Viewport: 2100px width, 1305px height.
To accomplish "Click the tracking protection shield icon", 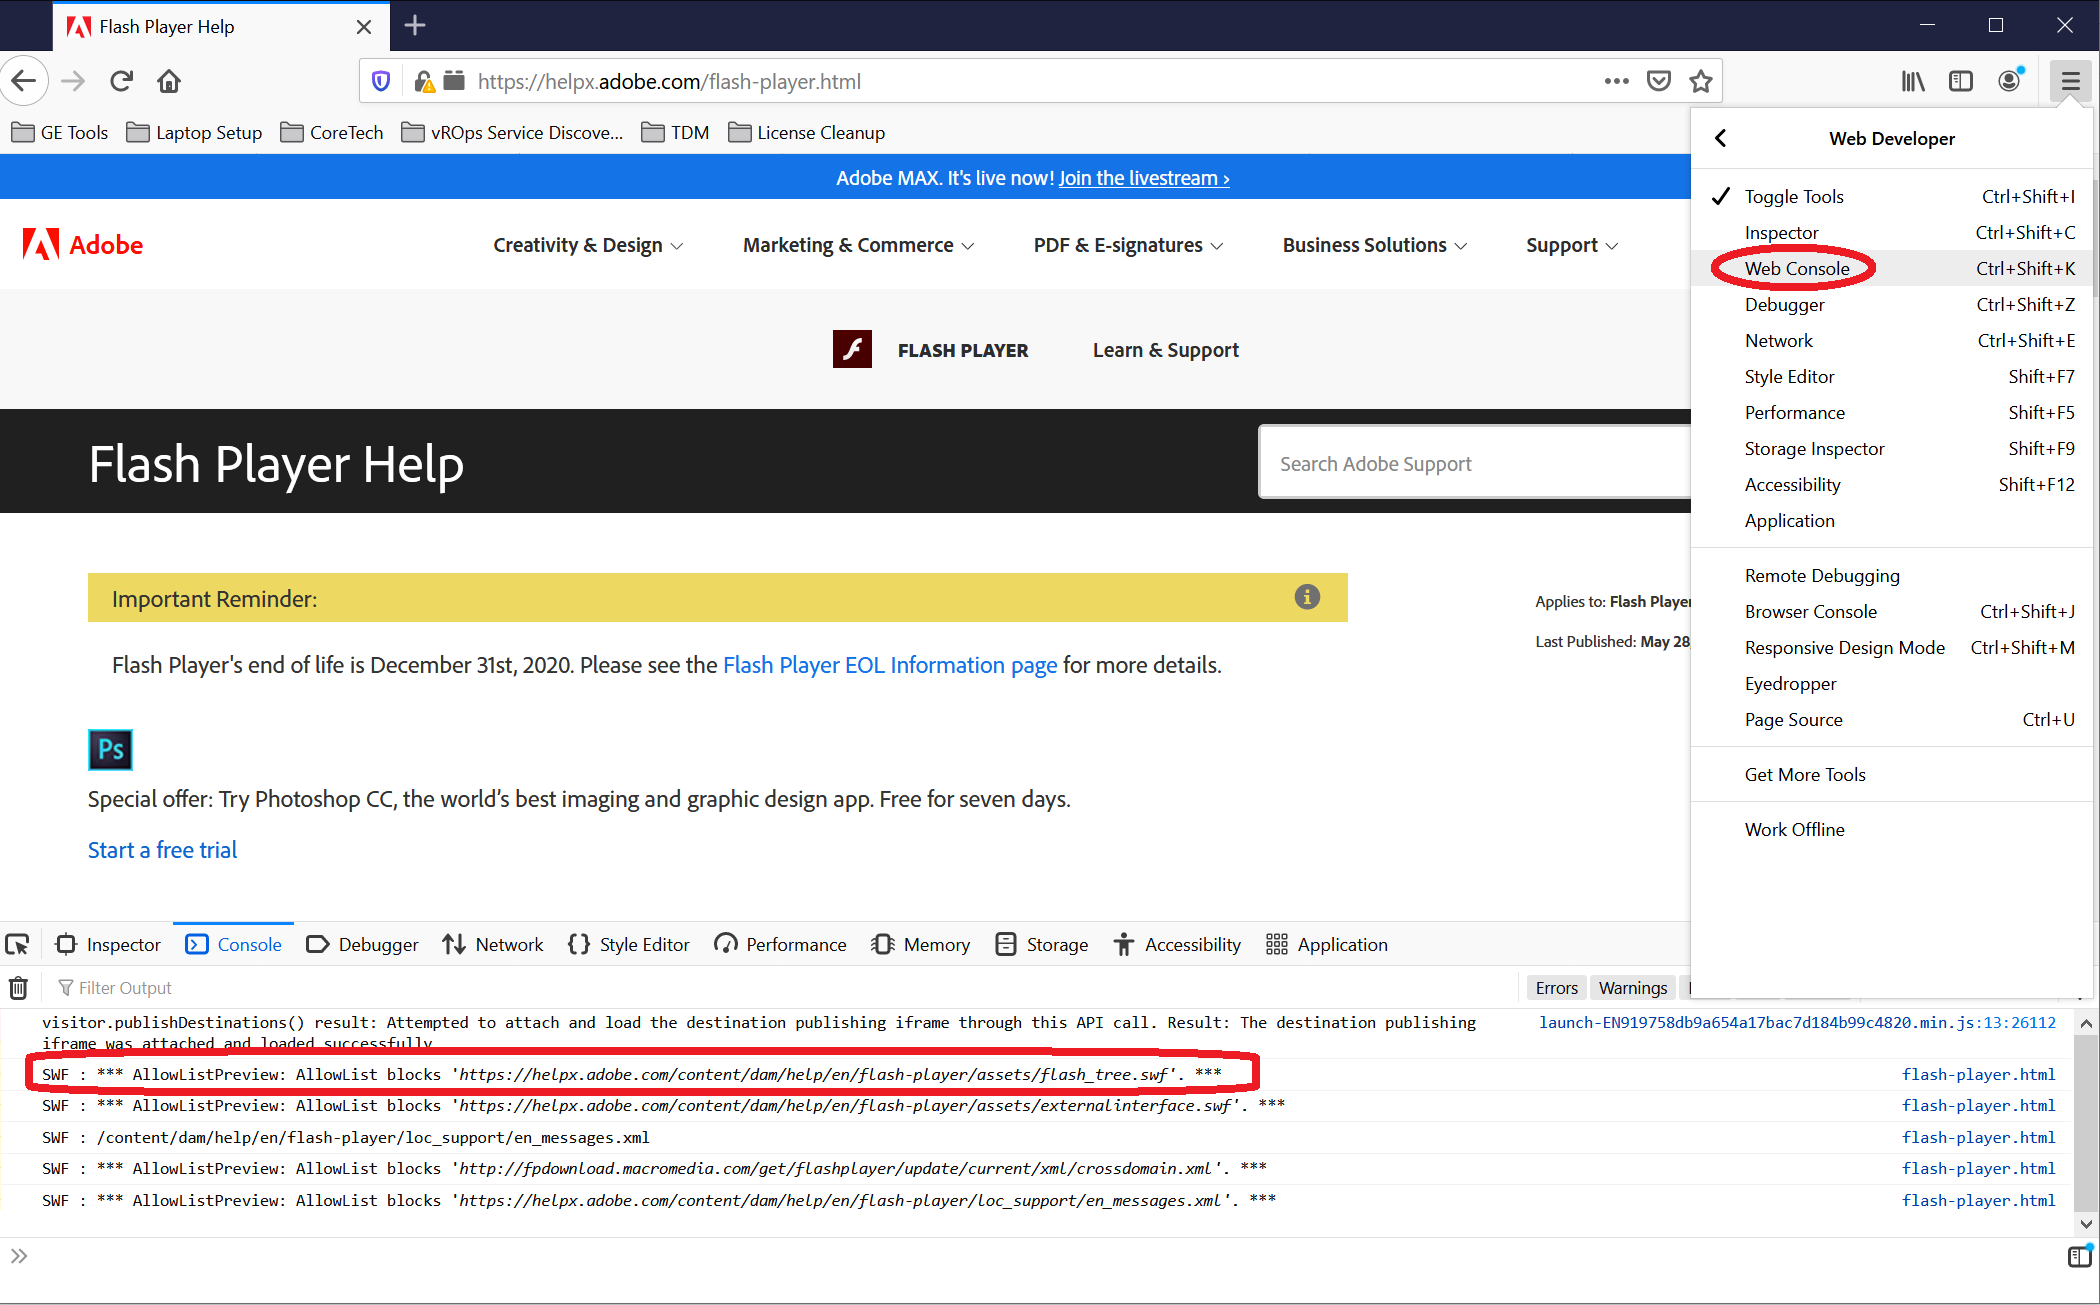I will pos(381,81).
